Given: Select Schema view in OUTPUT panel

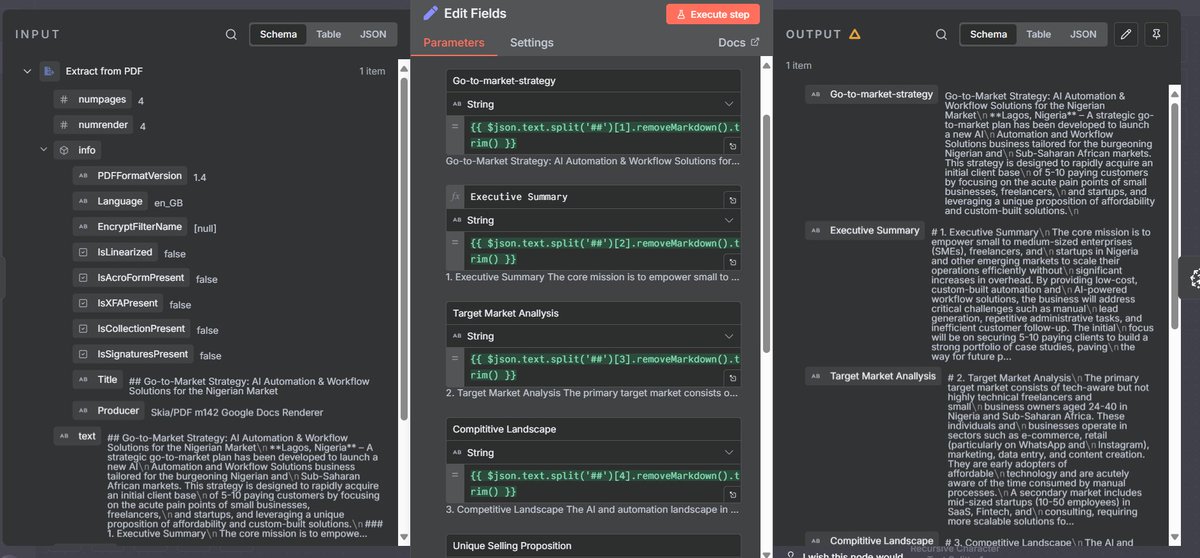Looking at the screenshot, I should pyautogui.click(x=988, y=34).
